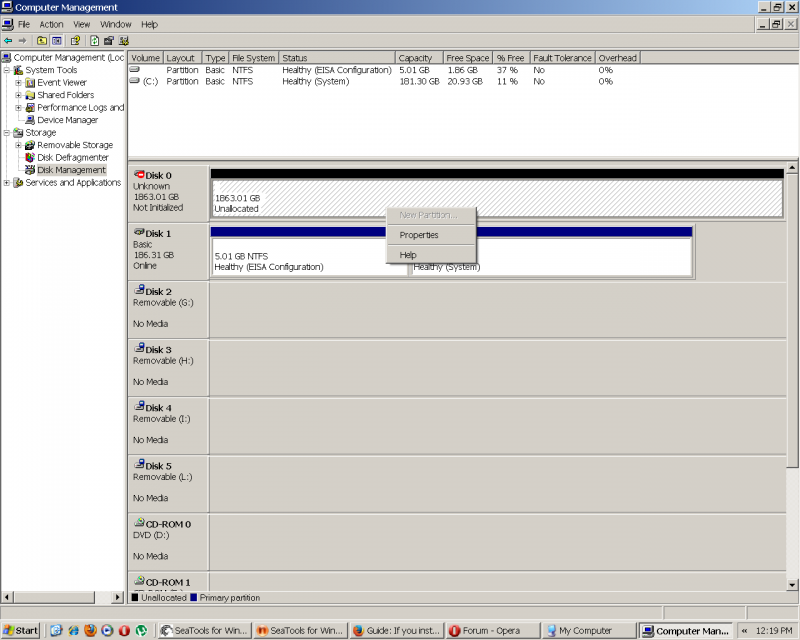Click the CD-ROM 0 drive icon

pos(139,523)
